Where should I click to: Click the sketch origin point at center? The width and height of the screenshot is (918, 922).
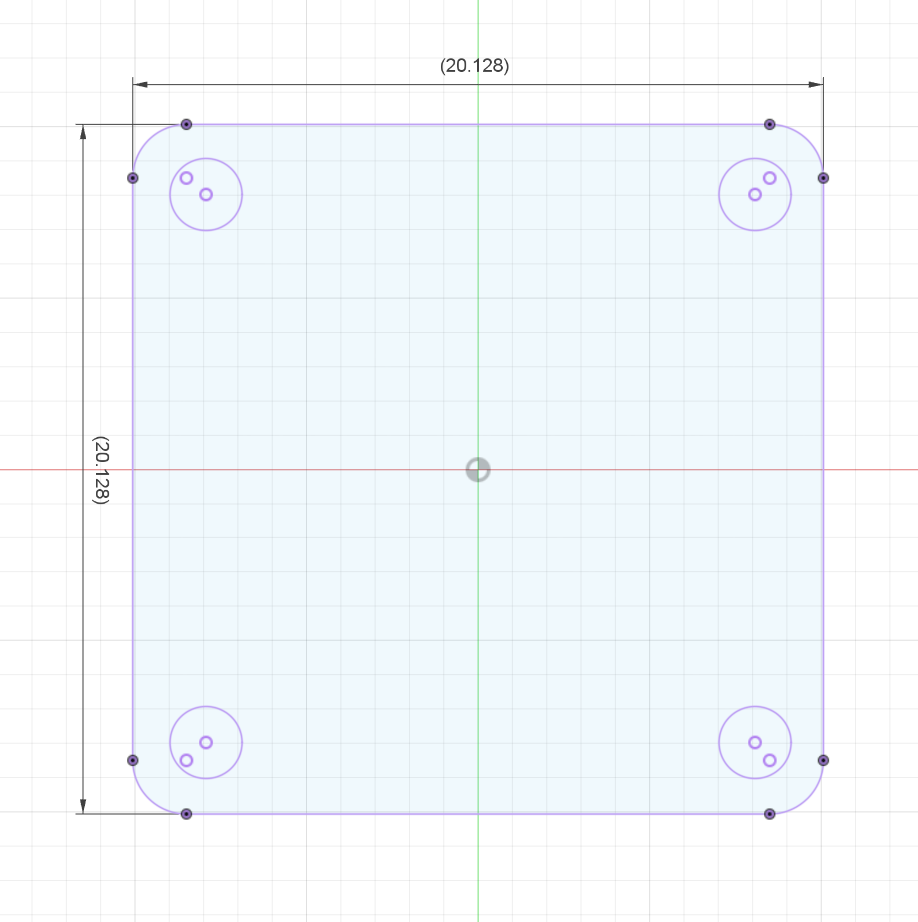478,469
